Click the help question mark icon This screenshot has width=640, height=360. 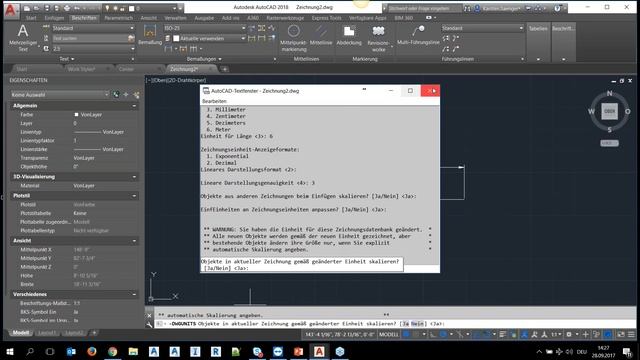[x=557, y=8]
